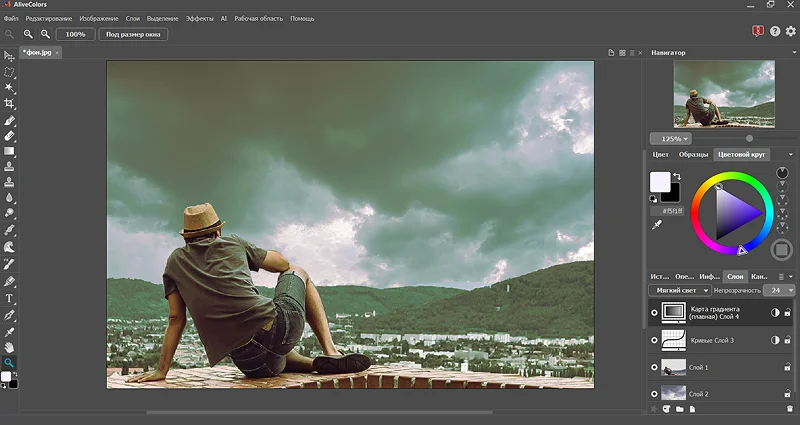This screenshot has width=800, height=425.
Task: Select the active Zoom magnifier tool in toolbox
Action: pos(9,363)
